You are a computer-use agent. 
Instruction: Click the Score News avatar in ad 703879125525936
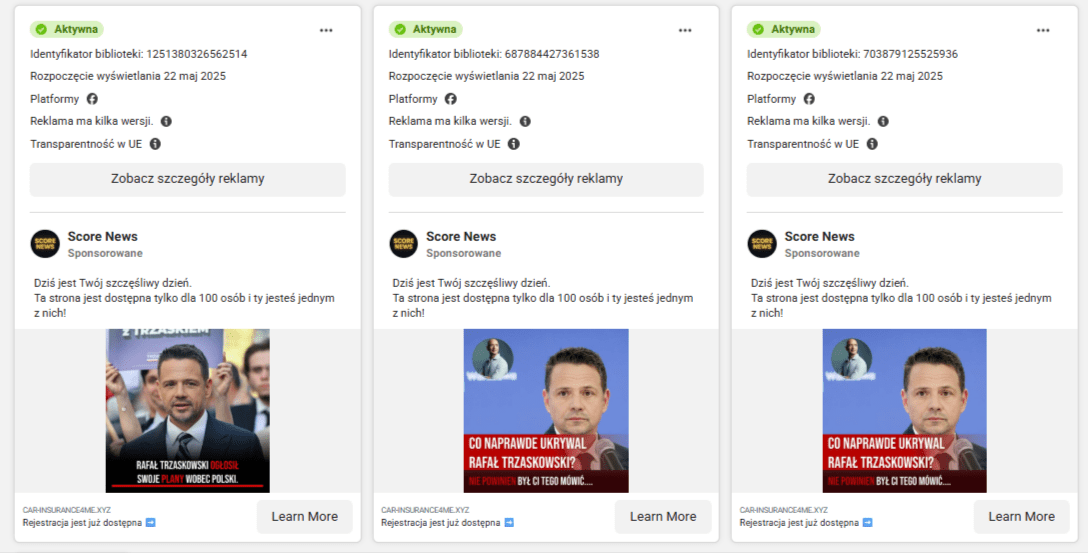tap(762, 244)
